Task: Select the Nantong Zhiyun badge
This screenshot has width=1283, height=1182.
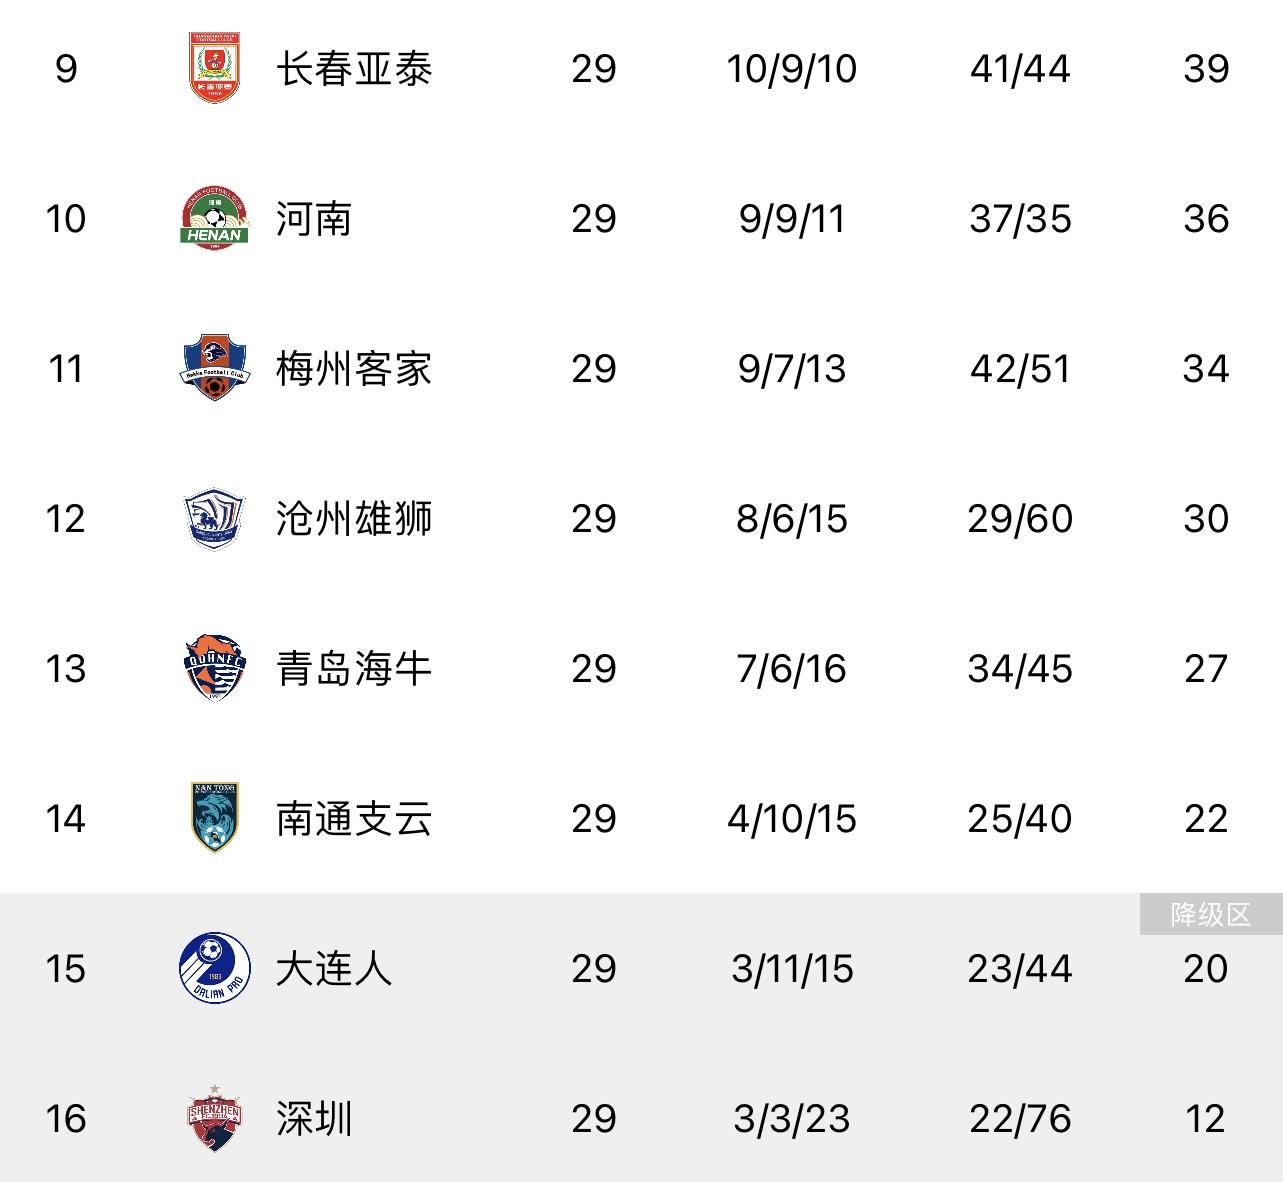Action: 214,818
